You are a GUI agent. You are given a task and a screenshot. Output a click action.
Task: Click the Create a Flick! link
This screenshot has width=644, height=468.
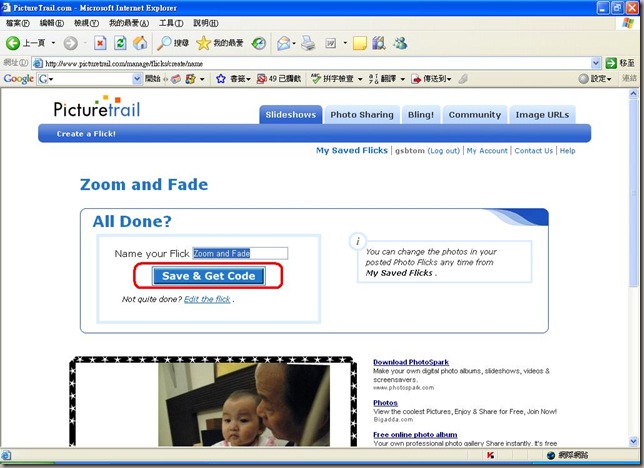click(86, 134)
